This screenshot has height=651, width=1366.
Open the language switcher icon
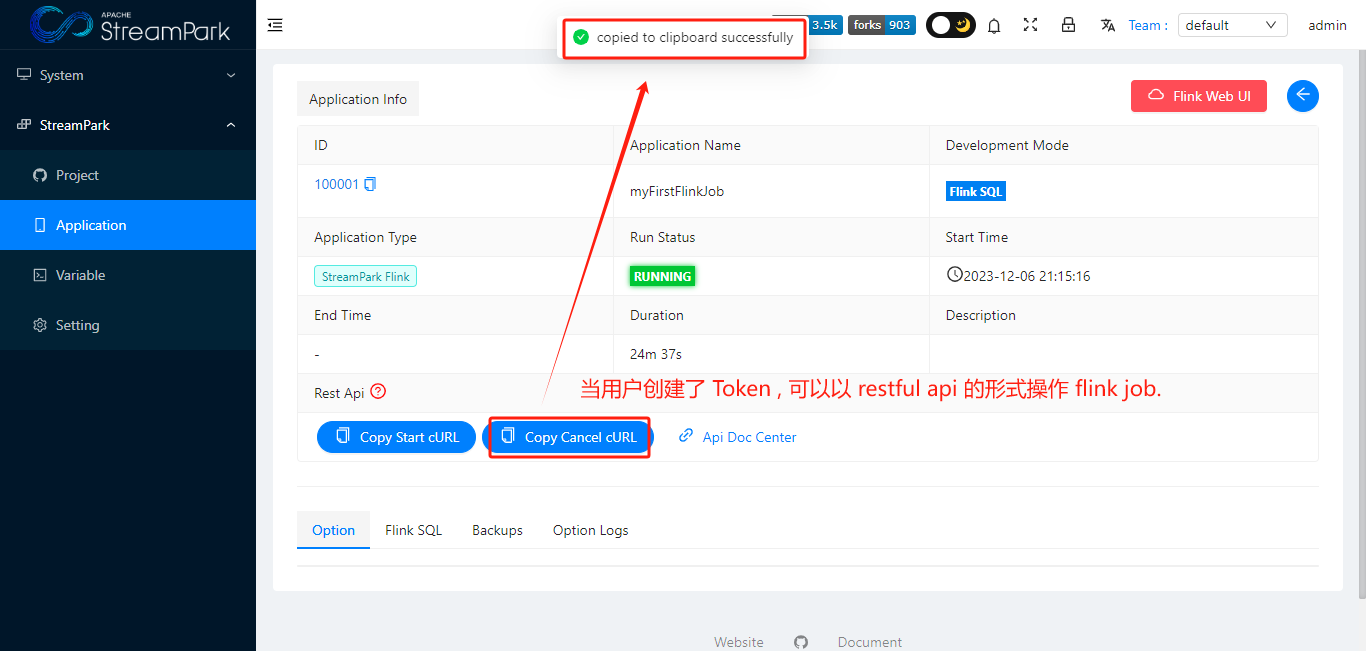coord(1107,24)
